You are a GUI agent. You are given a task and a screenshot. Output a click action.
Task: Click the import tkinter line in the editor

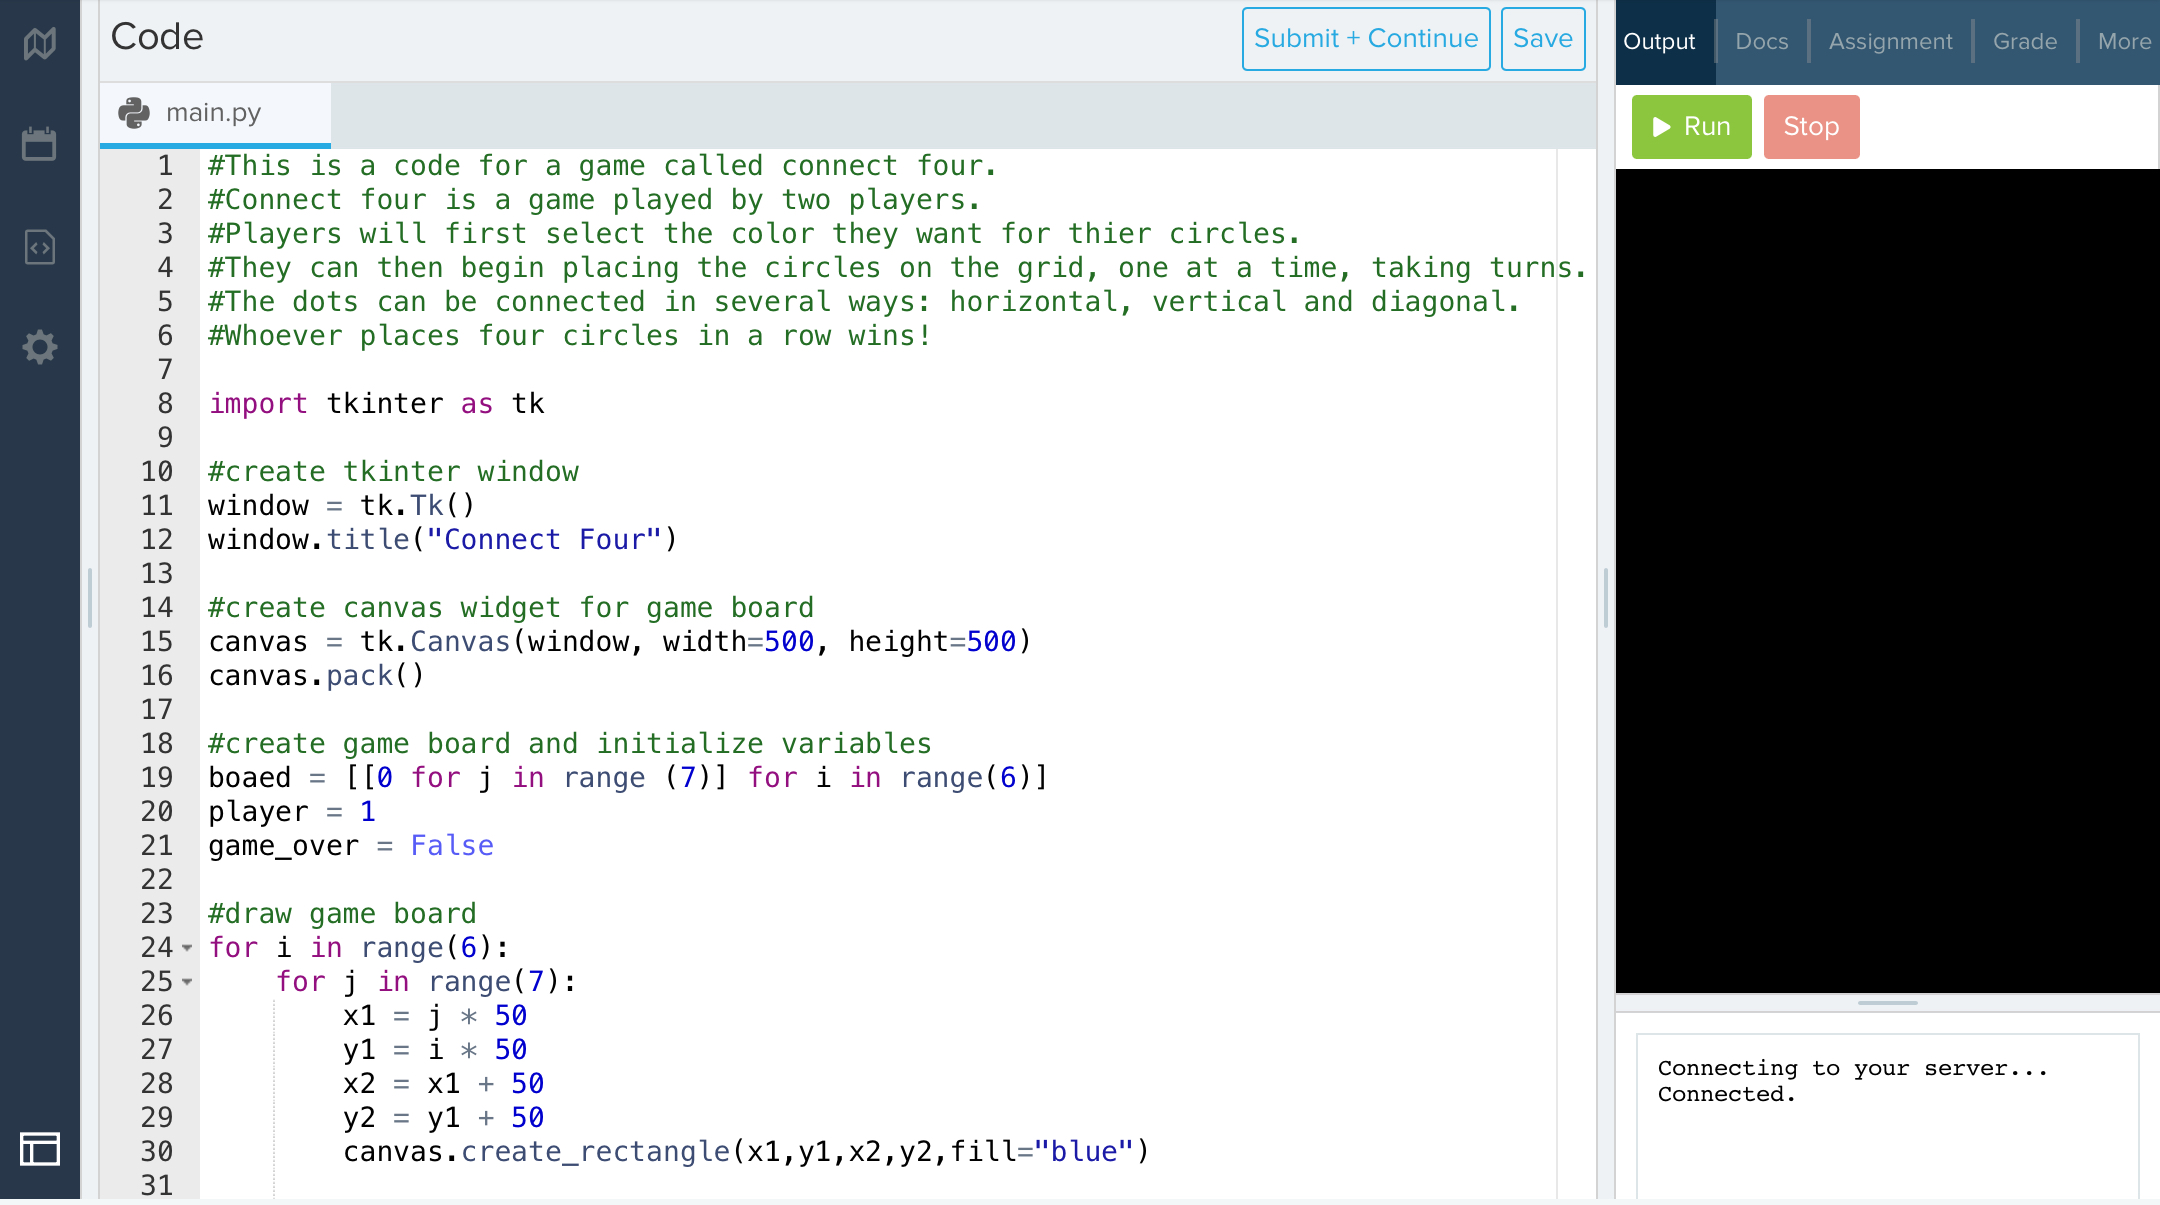tap(376, 404)
